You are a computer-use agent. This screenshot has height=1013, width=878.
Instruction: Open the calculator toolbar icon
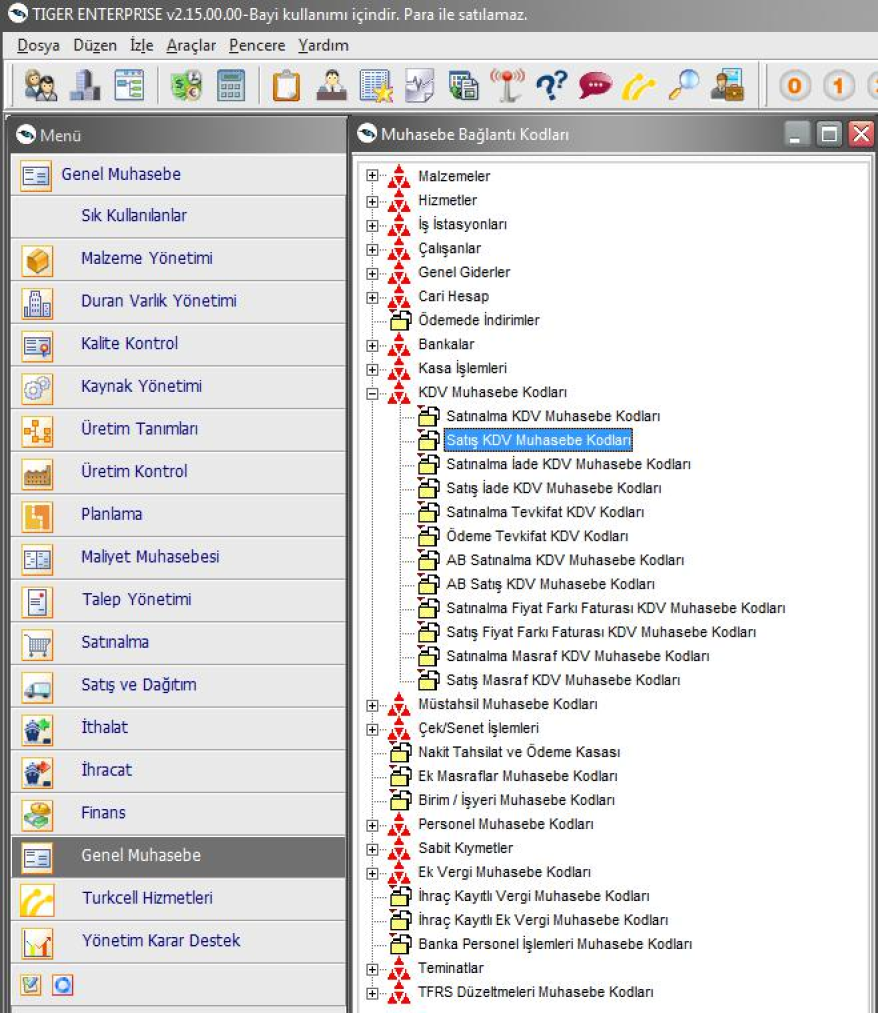(231, 85)
